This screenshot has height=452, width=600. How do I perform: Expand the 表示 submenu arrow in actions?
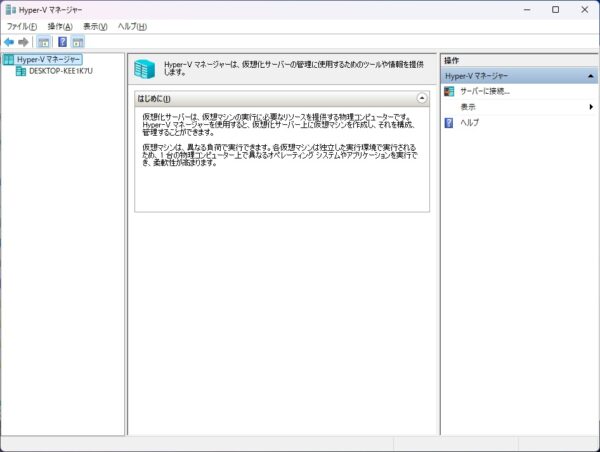[x=591, y=107]
